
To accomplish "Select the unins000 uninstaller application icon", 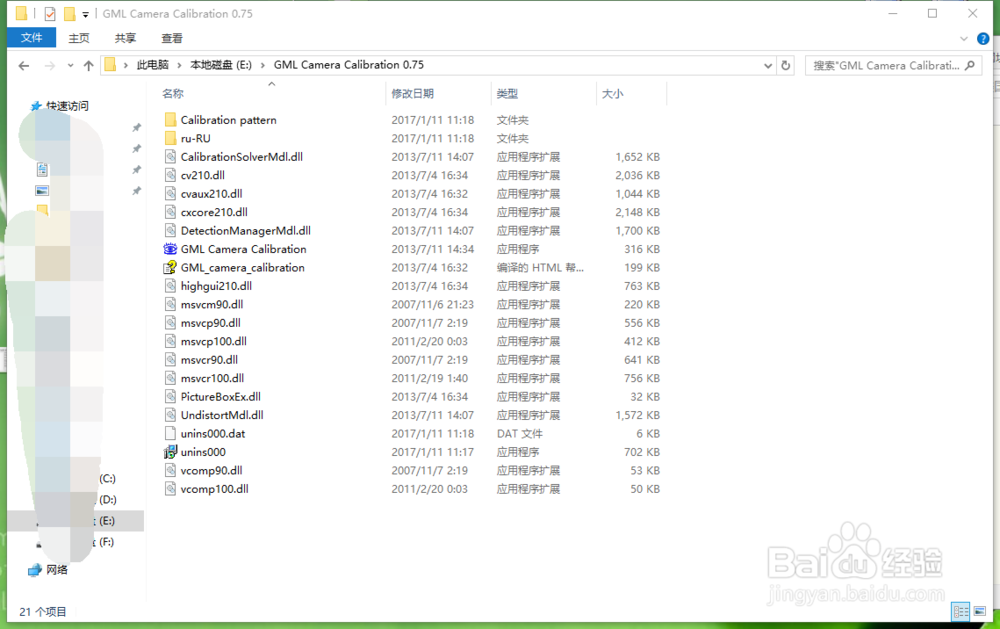I will pos(170,452).
